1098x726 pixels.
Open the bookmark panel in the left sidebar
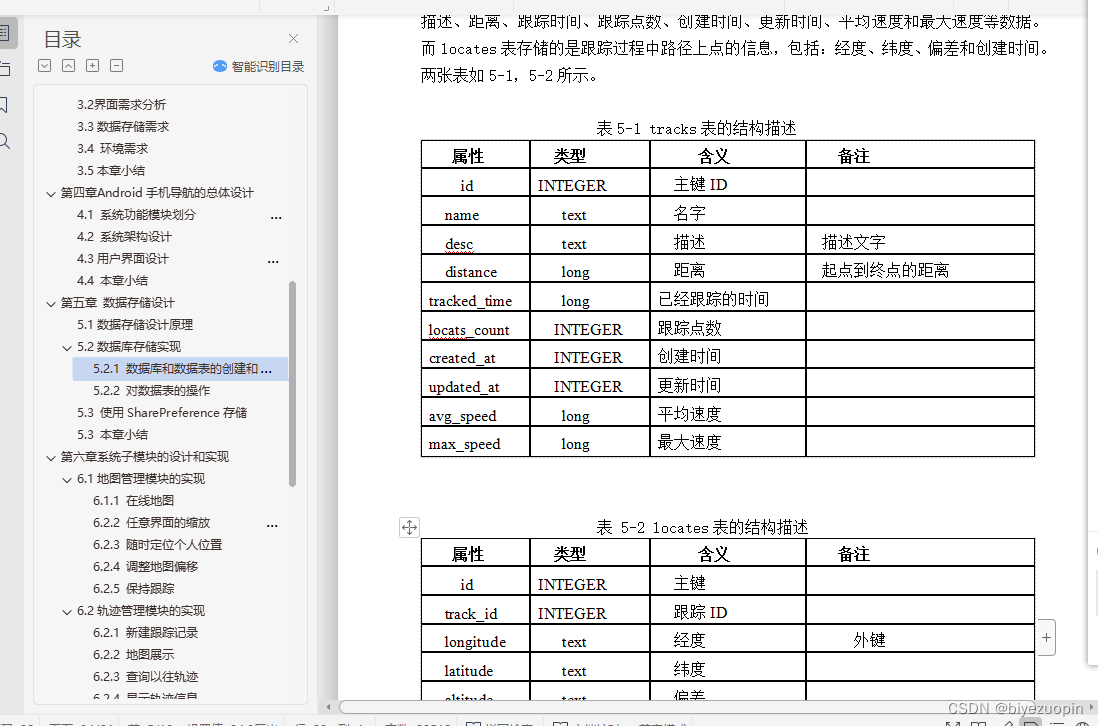[x=4, y=105]
